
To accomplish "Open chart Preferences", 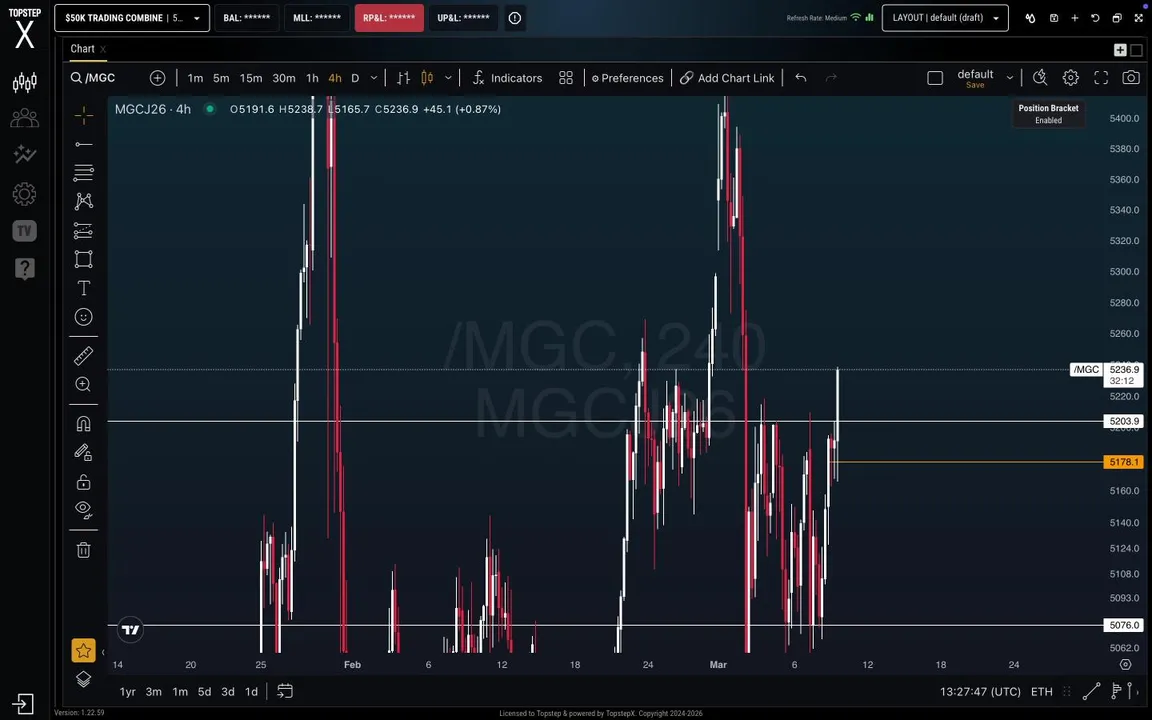I will tap(627, 78).
